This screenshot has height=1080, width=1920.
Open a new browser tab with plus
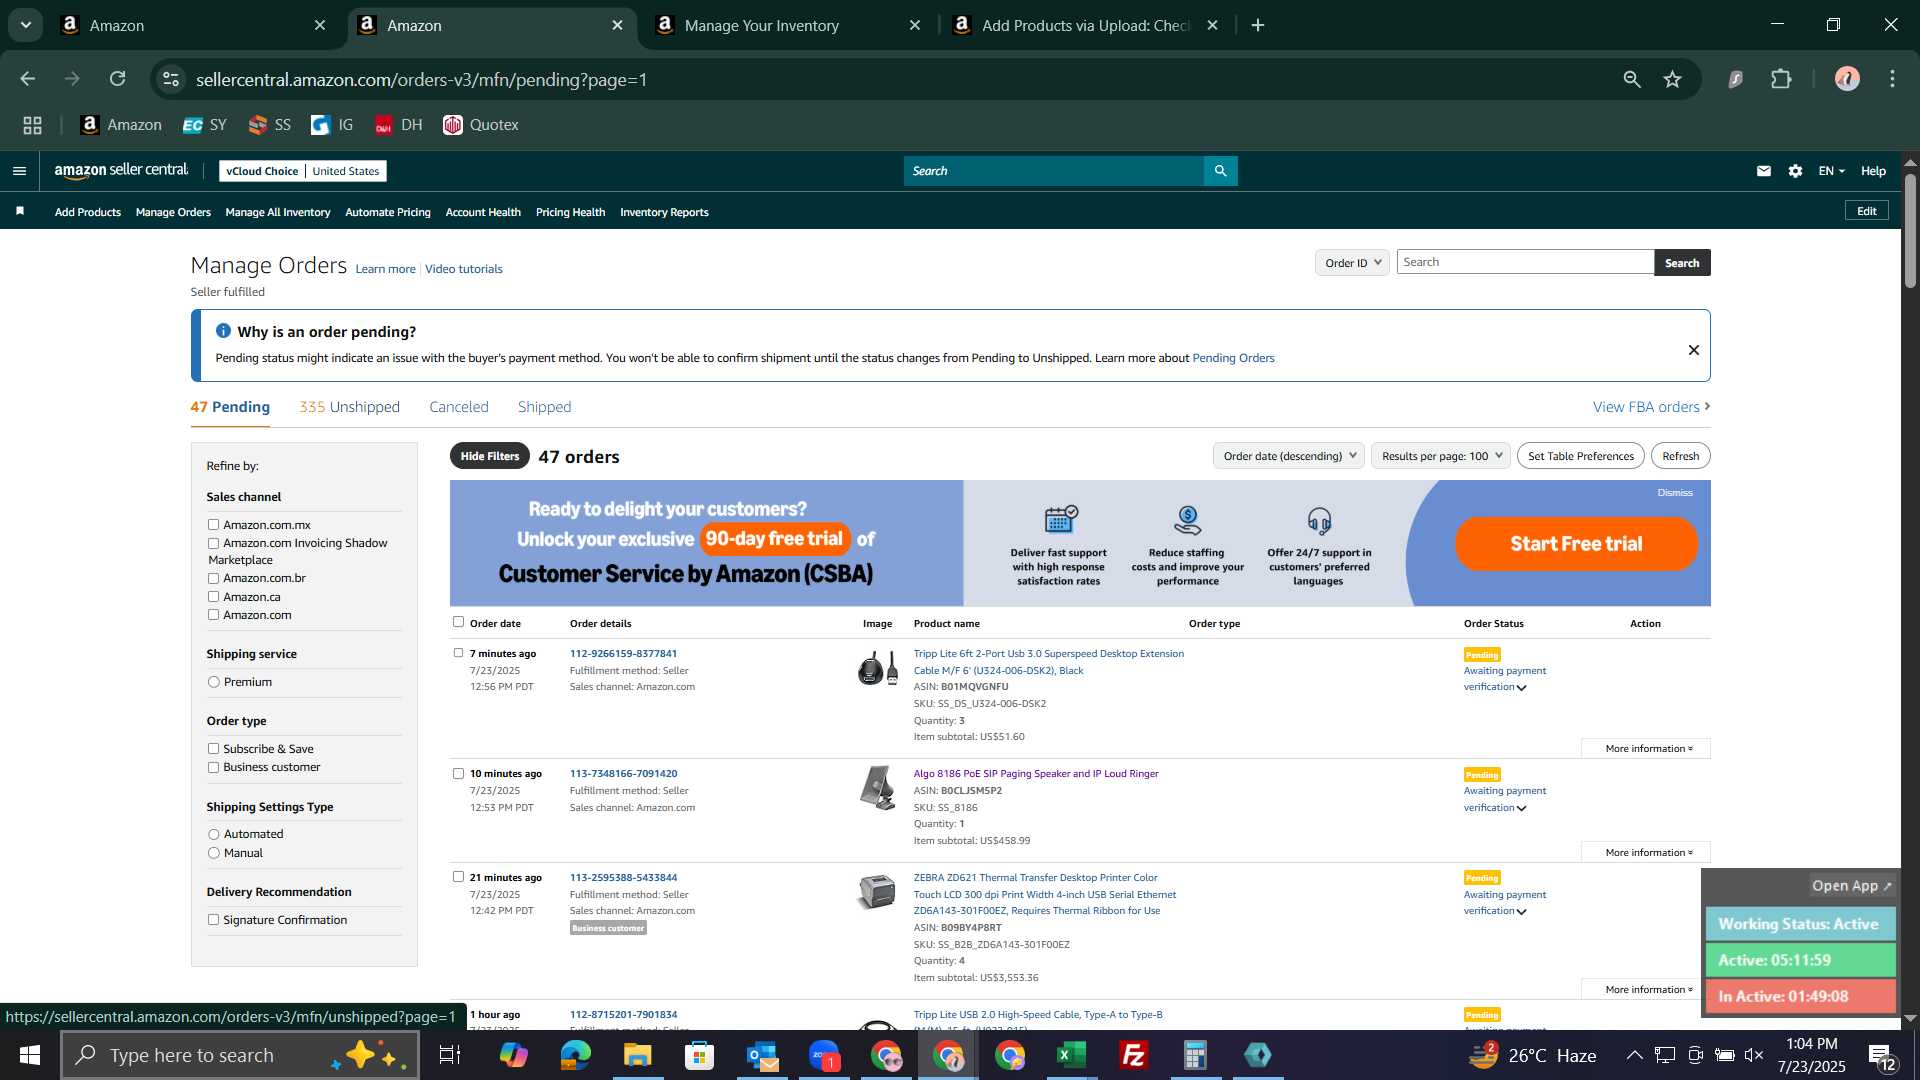(x=1258, y=25)
